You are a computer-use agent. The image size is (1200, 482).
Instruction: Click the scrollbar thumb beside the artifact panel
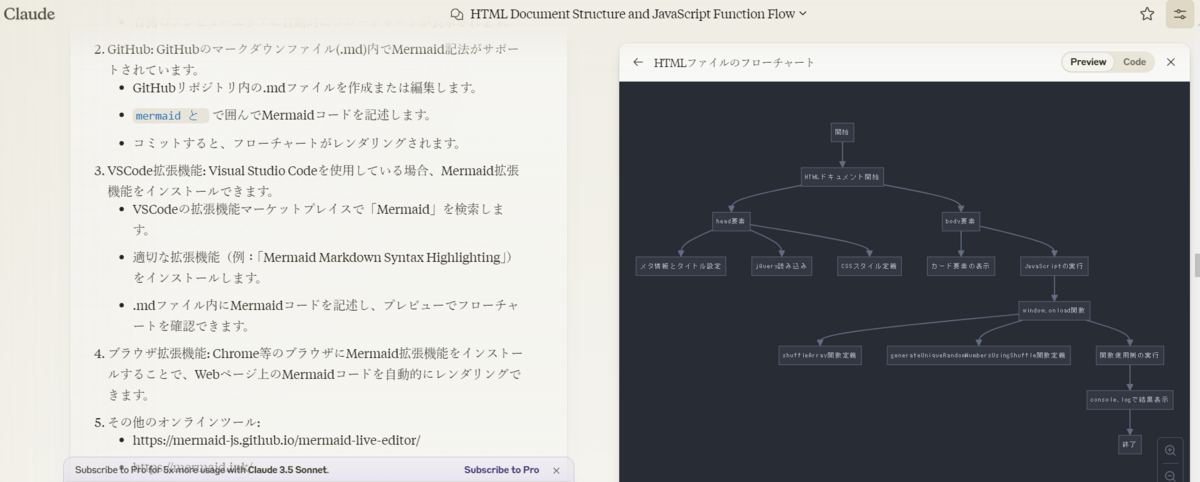(1196, 266)
